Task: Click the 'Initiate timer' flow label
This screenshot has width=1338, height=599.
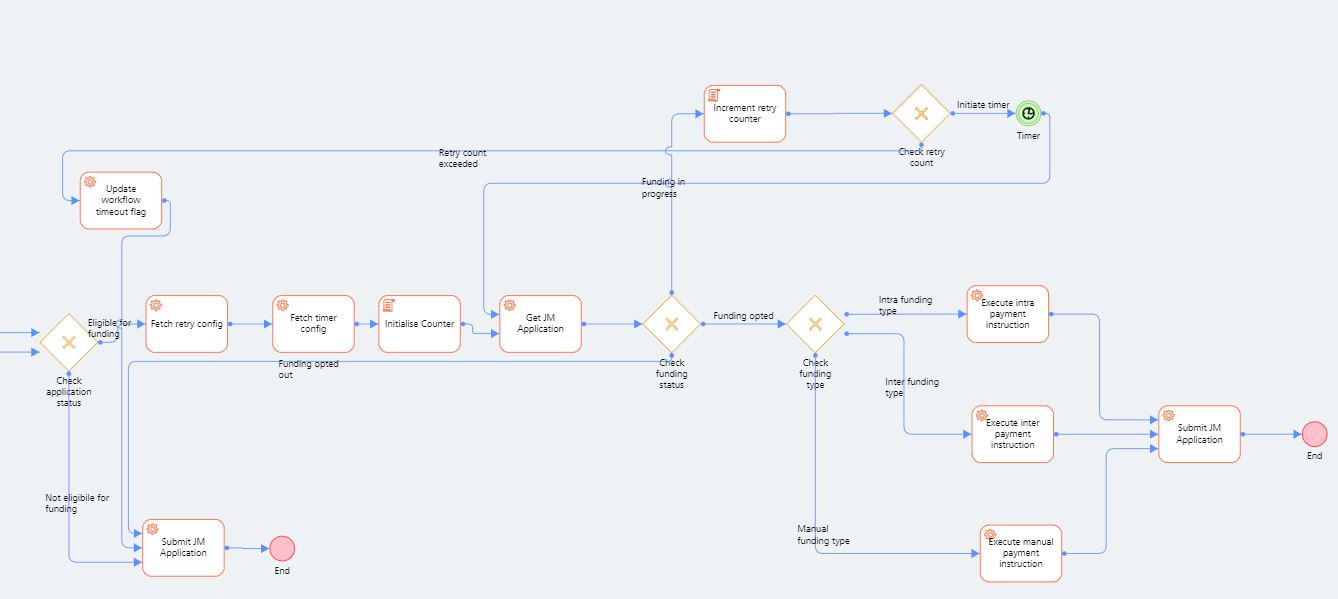Action: [x=983, y=104]
